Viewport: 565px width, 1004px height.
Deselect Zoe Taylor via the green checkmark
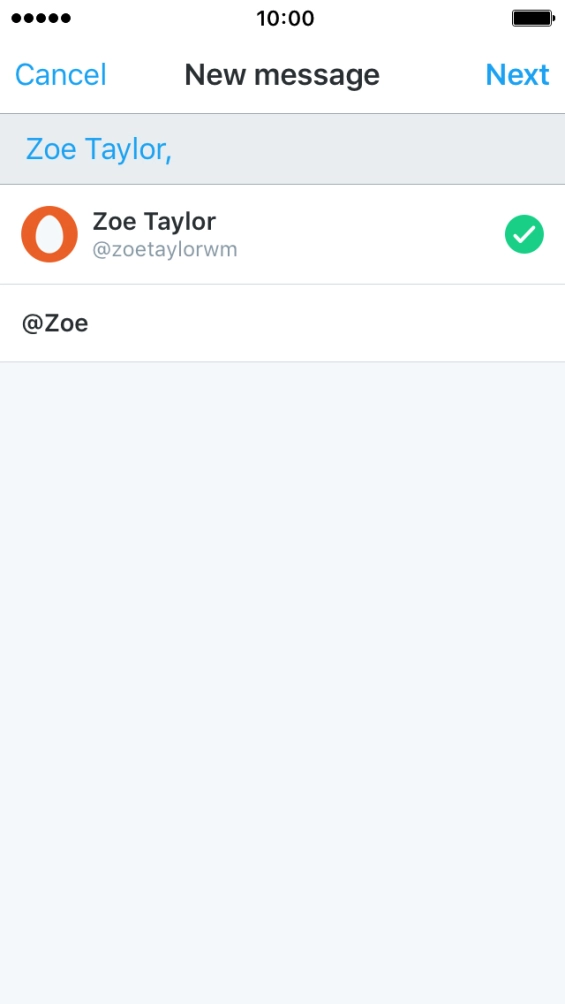(x=524, y=234)
